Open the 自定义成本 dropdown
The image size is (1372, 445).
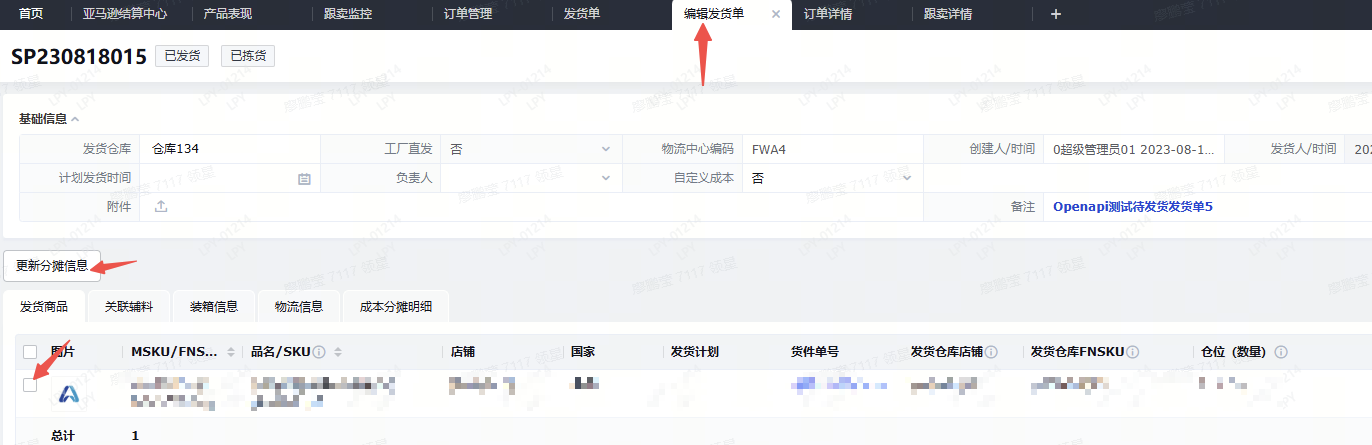click(x=832, y=178)
